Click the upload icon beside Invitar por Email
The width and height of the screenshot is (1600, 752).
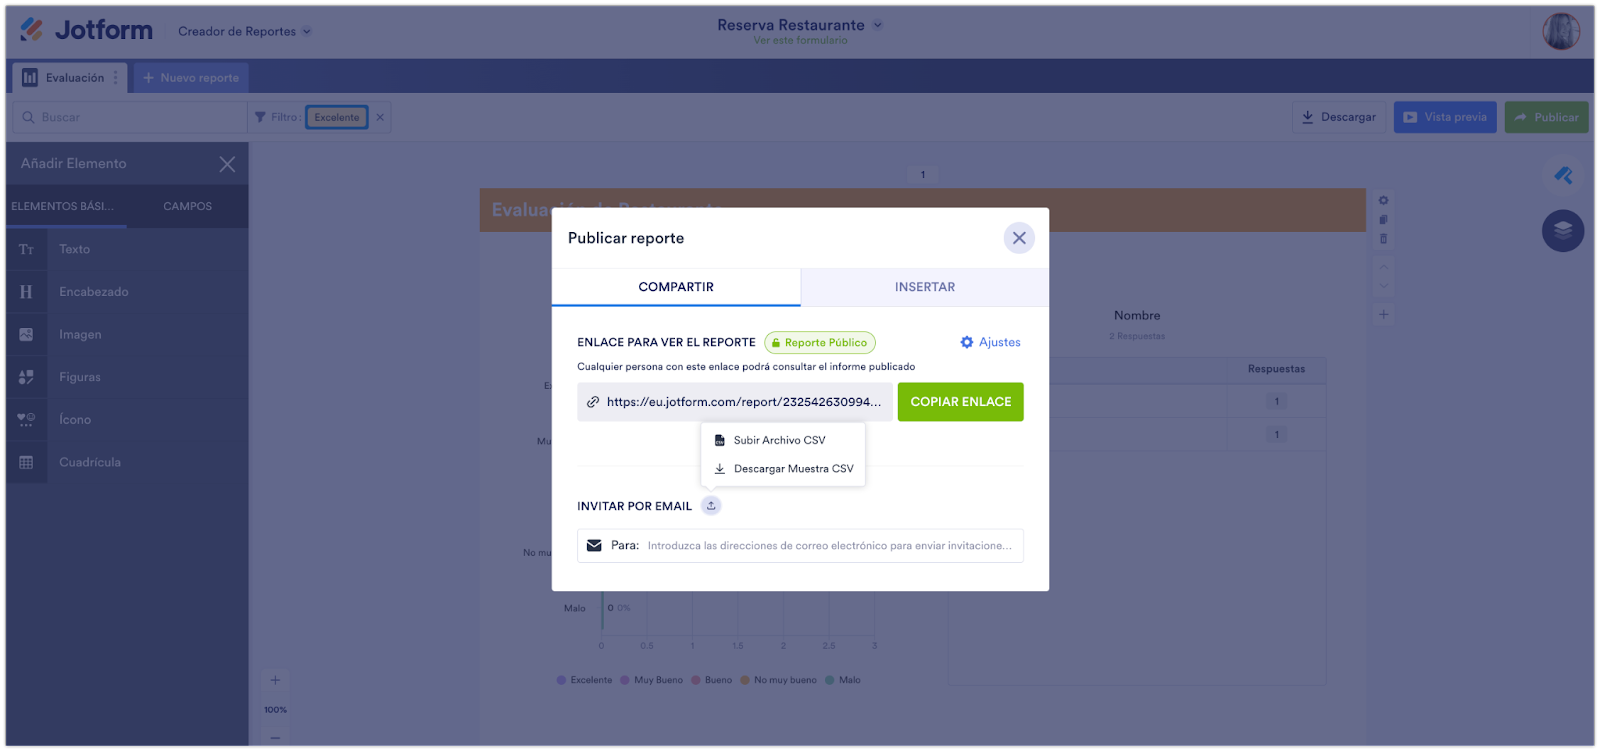point(711,506)
